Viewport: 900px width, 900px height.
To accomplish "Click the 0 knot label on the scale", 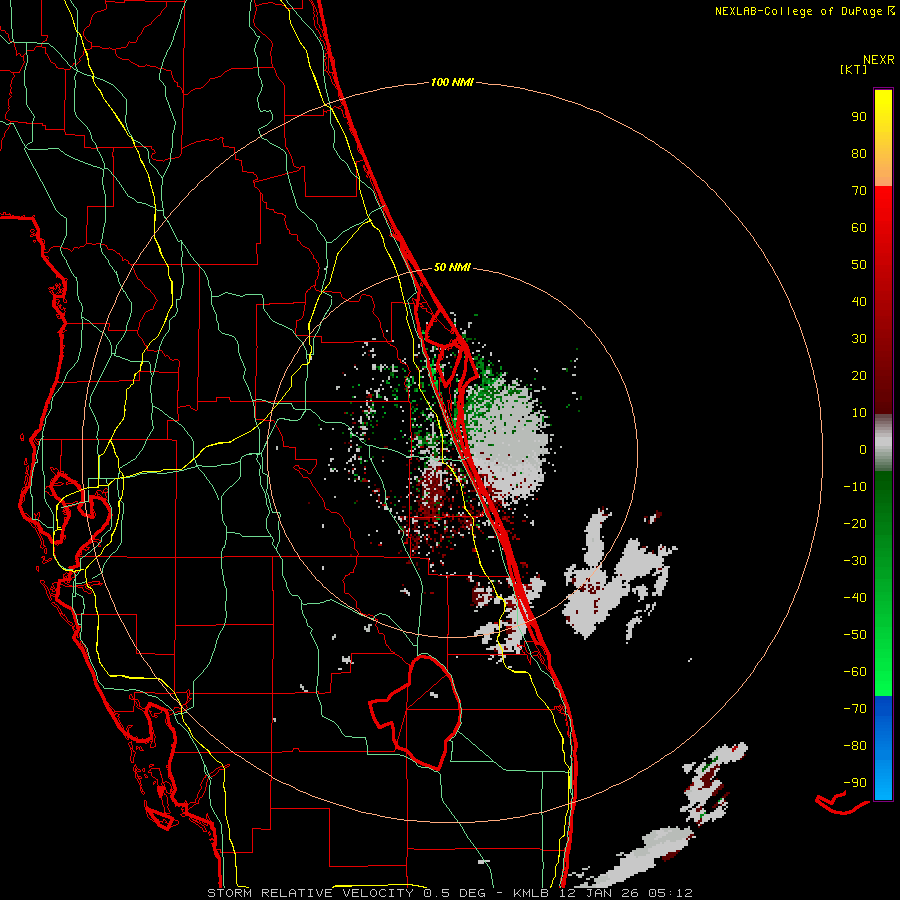I will [x=863, y=450].
